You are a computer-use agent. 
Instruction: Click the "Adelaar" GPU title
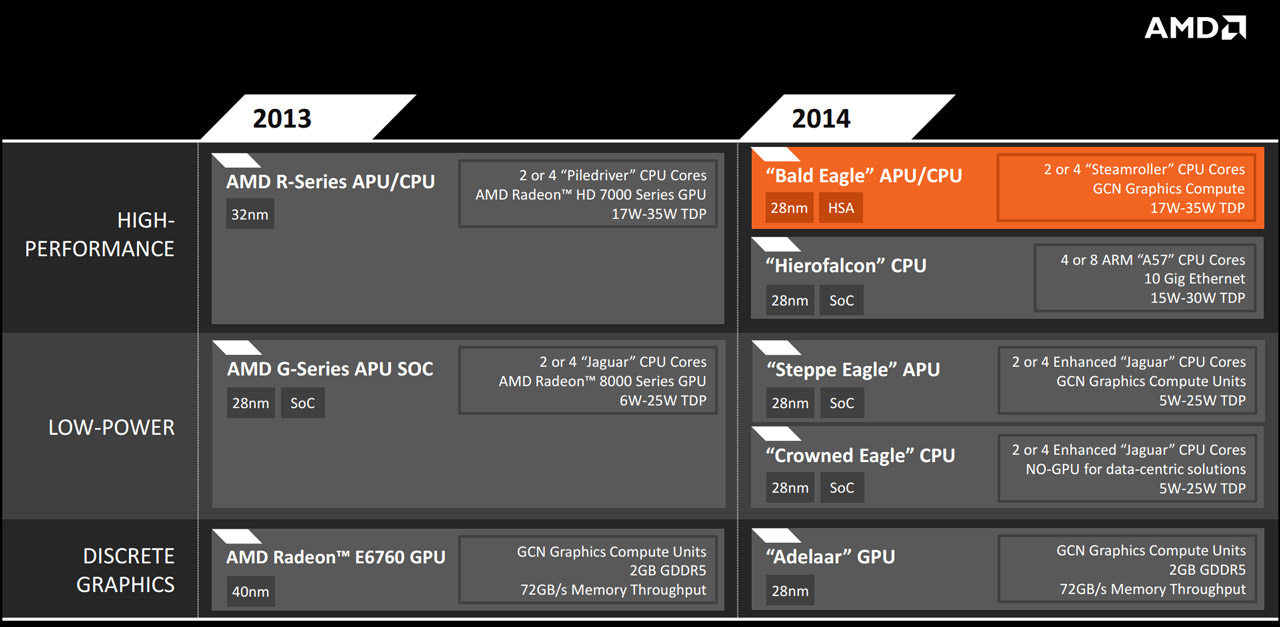(x=830, y=556)
